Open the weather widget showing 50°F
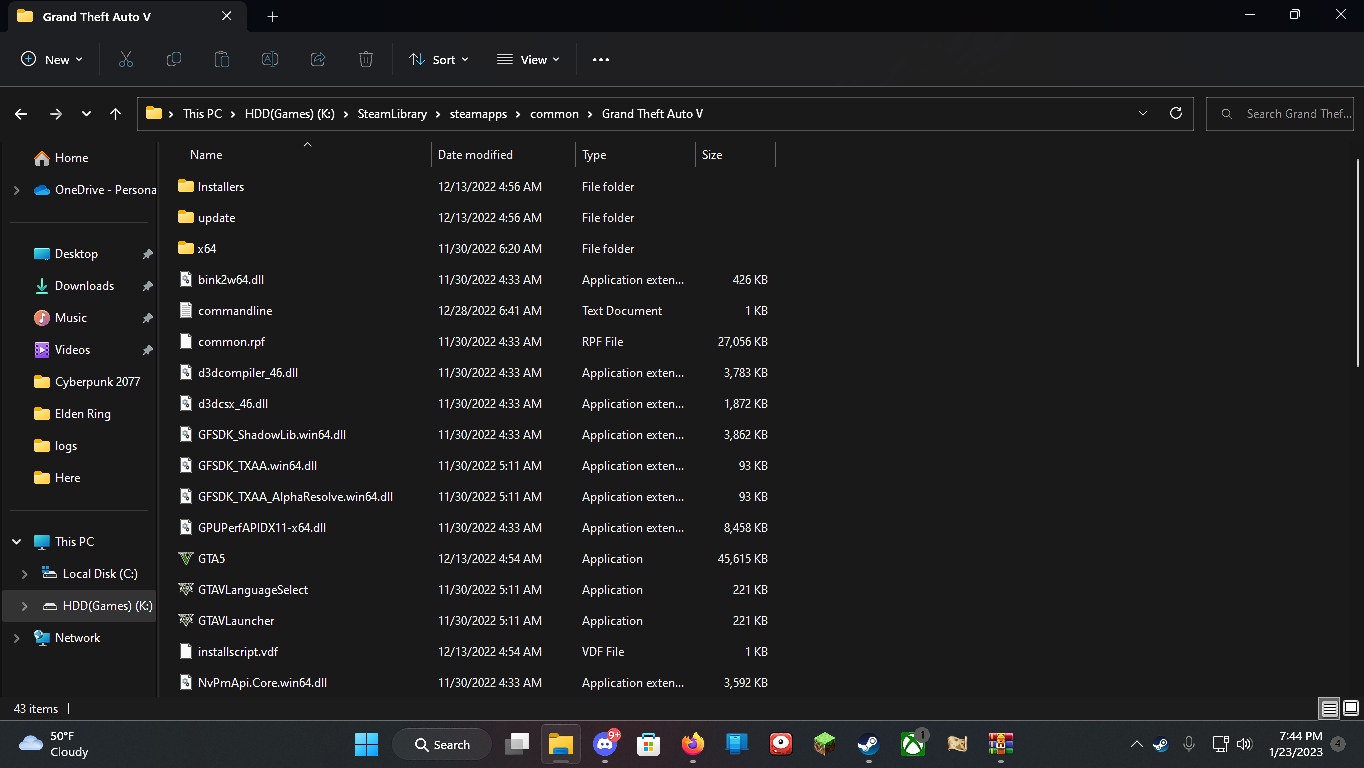Image resolution: width=1364 pixels, height=768 pixels. coord(55,744)
